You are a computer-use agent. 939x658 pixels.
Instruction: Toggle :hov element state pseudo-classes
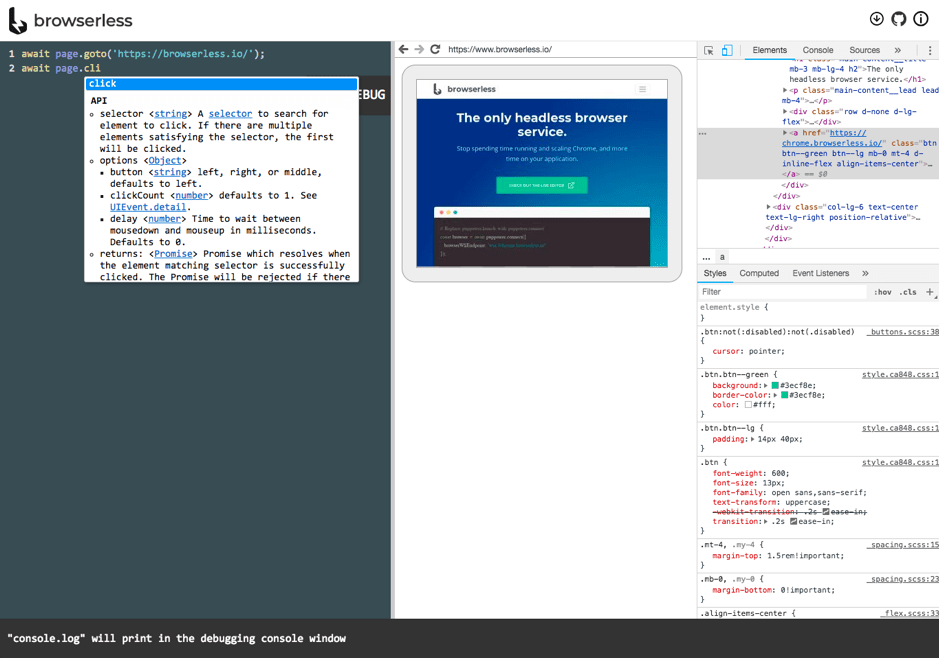(883, 292)
